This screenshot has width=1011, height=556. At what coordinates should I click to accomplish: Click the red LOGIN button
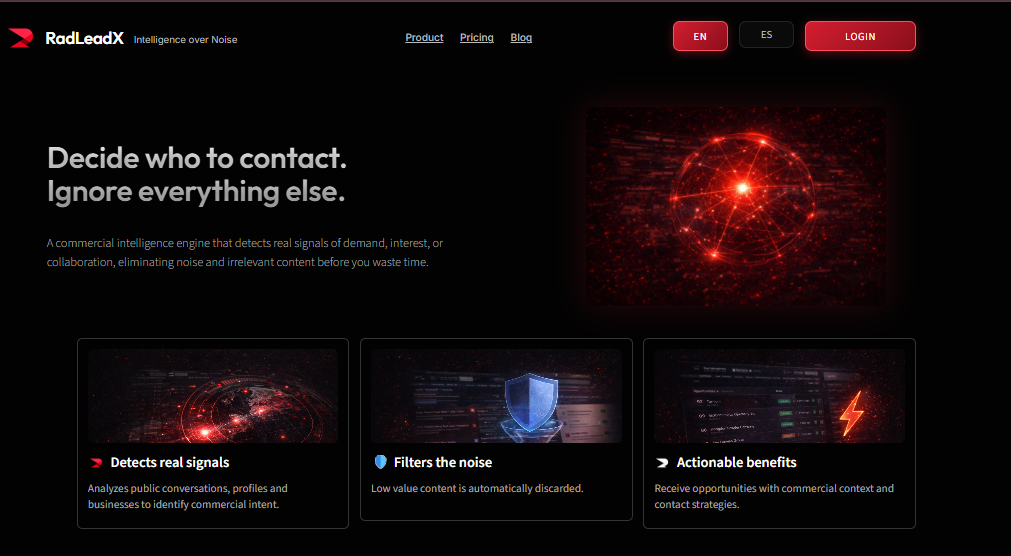pyautogui.click(x=860, y=36)
